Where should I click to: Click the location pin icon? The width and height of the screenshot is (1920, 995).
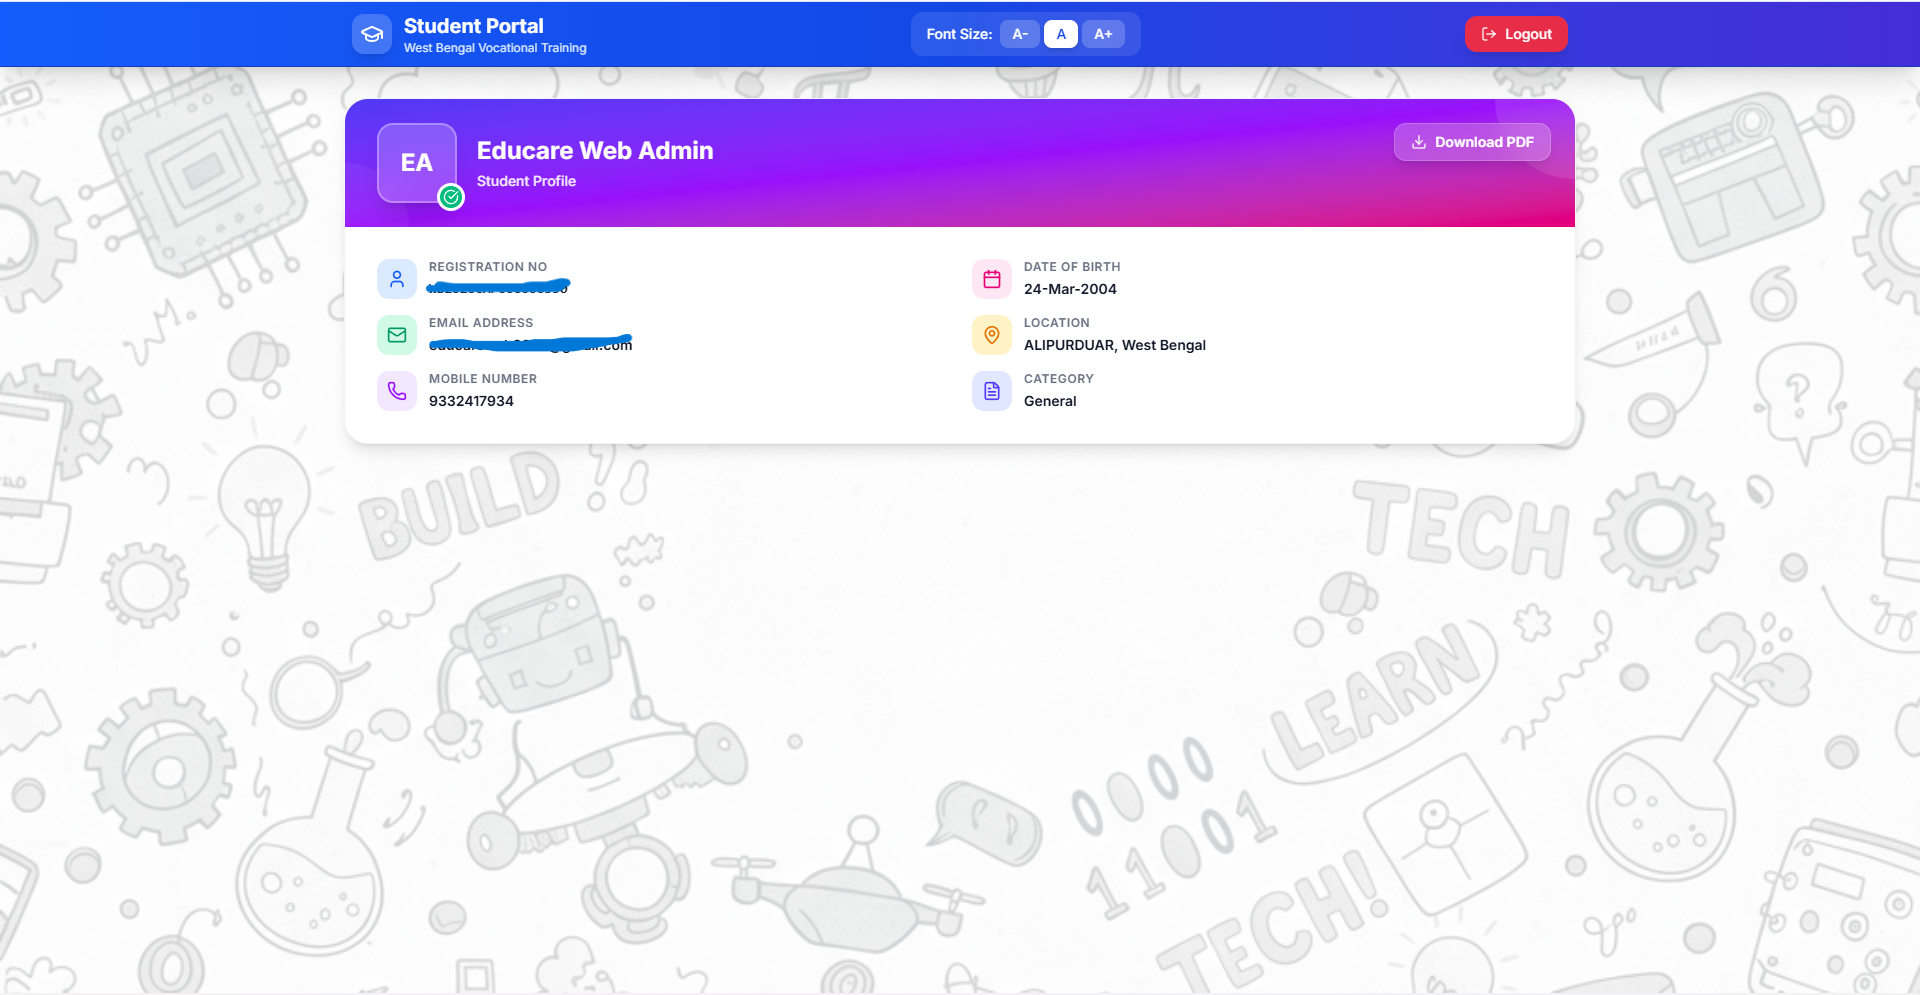coord(992,335)
